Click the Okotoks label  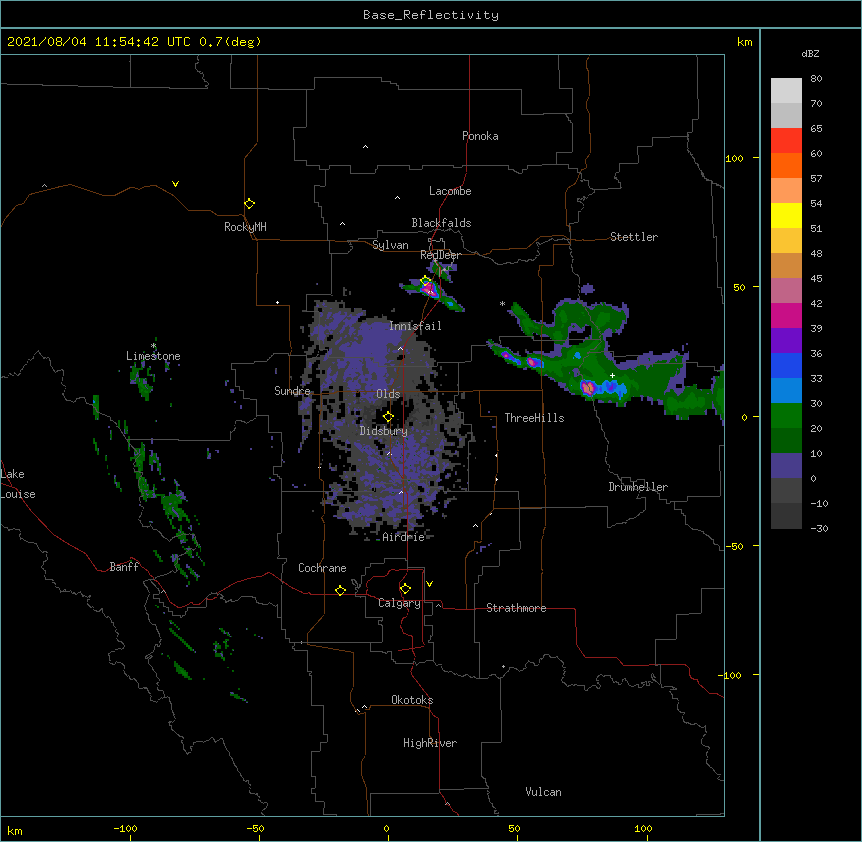412,700
